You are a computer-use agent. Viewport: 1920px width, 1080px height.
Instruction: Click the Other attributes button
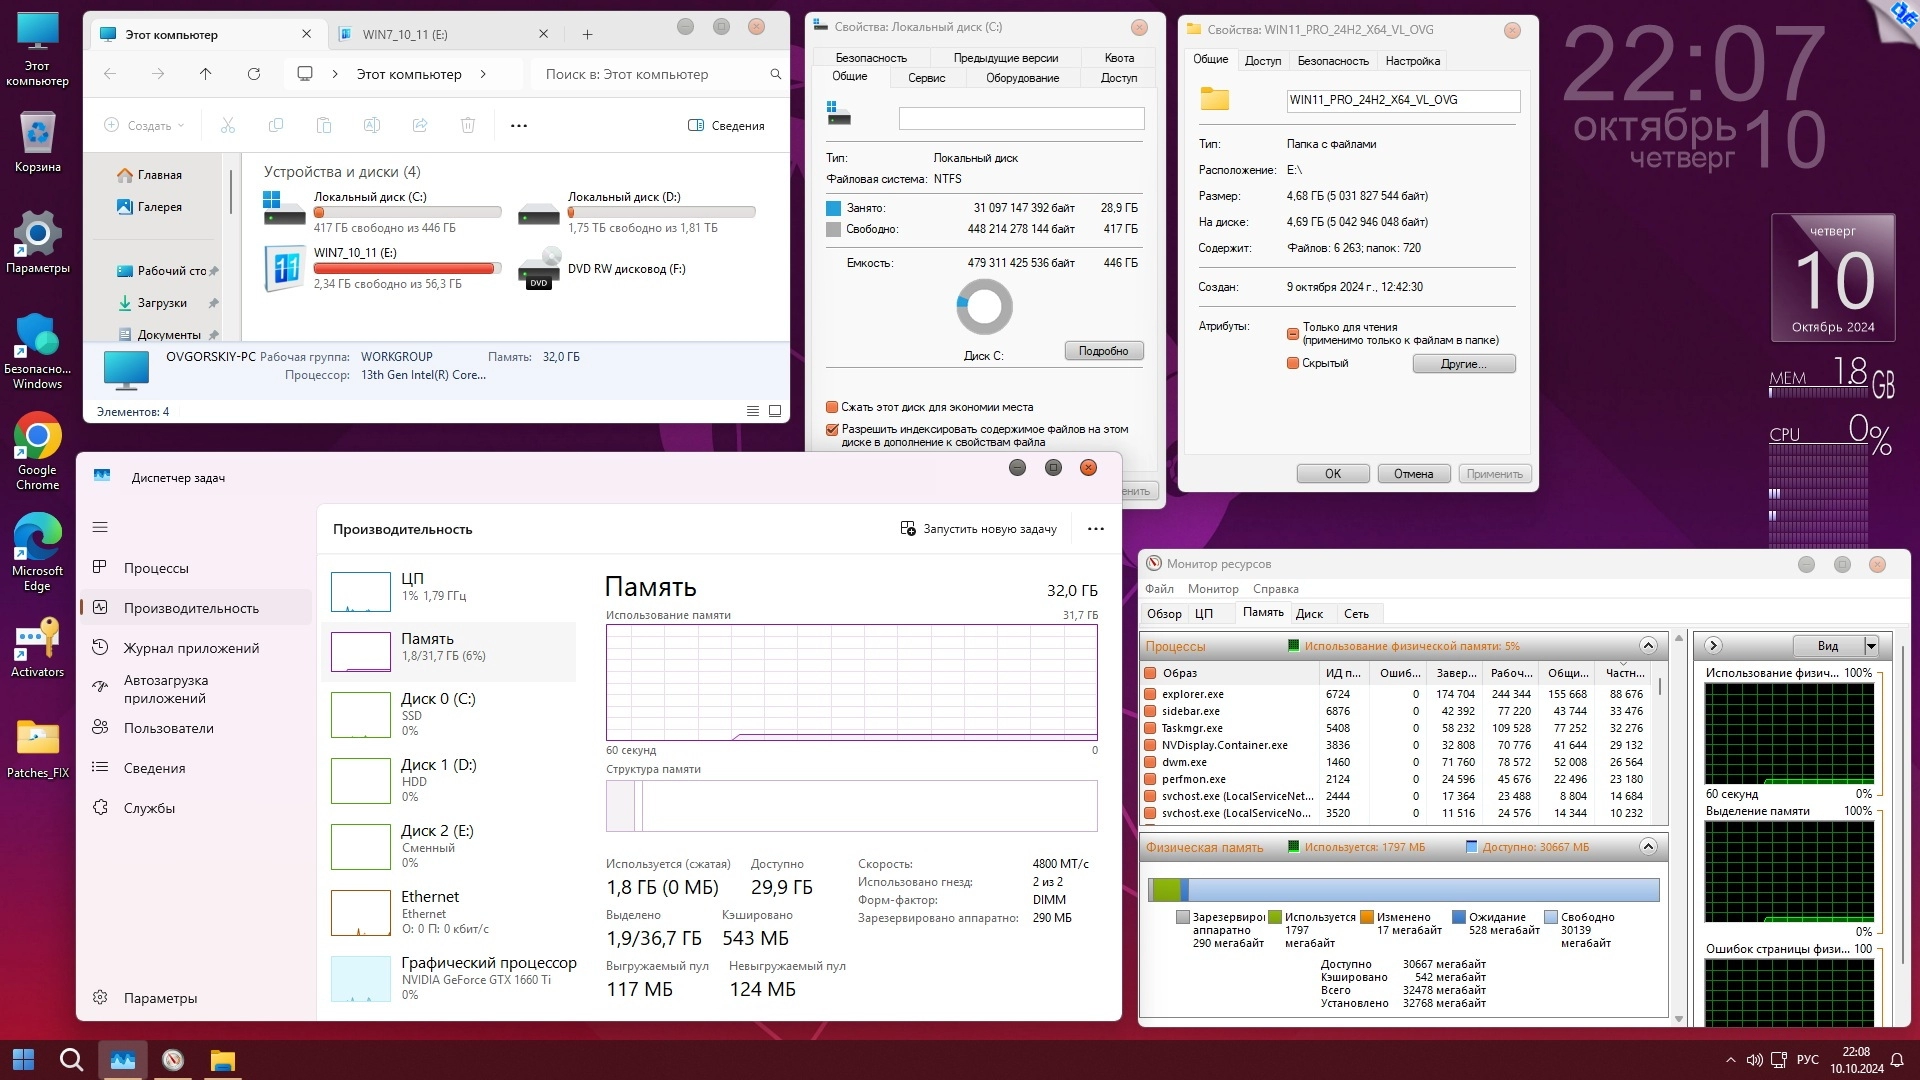click(1463, 364)
